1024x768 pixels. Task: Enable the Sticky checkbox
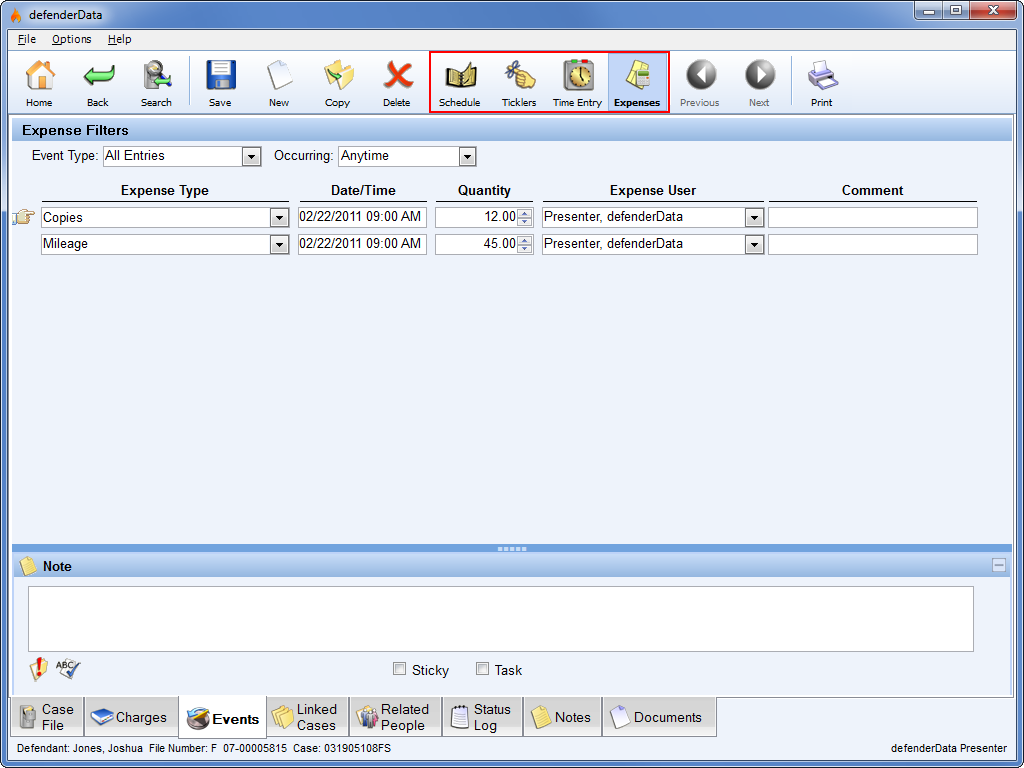[399, 669]
